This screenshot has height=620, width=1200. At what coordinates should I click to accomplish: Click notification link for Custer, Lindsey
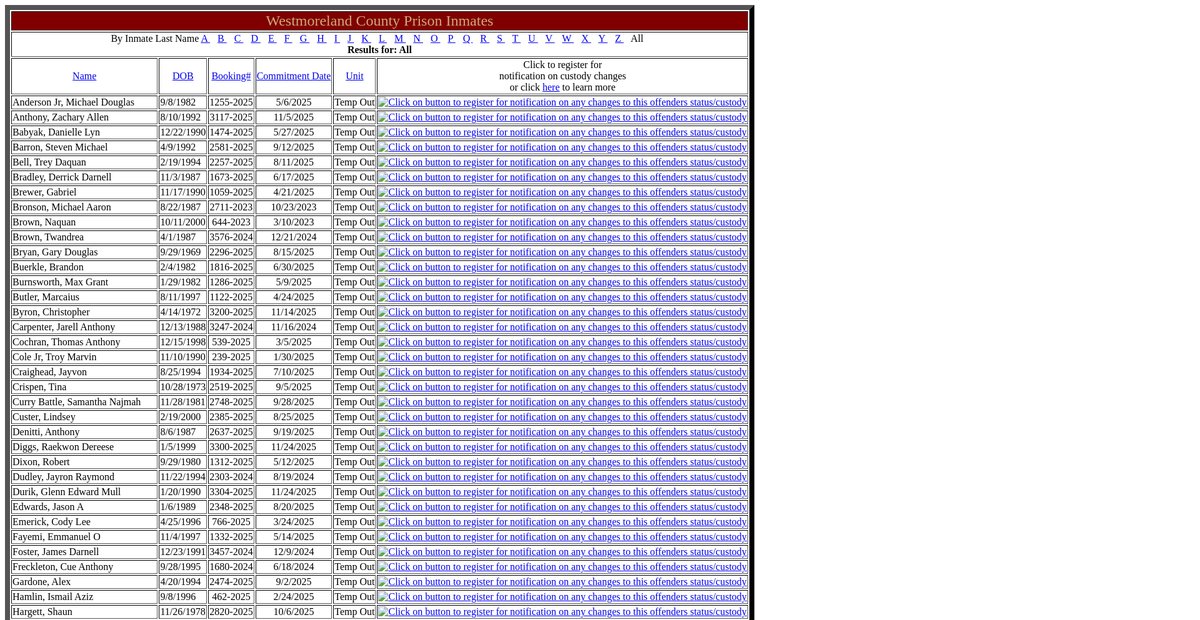562,417
